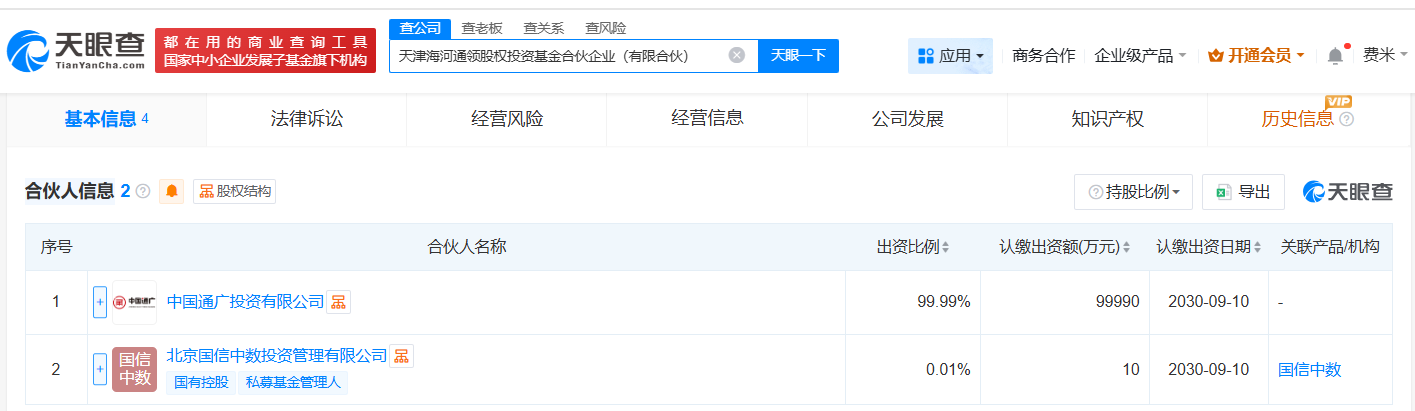Click the help icon beside 历史信息
Screen dimensions: 1415x411
[1346, 120]
